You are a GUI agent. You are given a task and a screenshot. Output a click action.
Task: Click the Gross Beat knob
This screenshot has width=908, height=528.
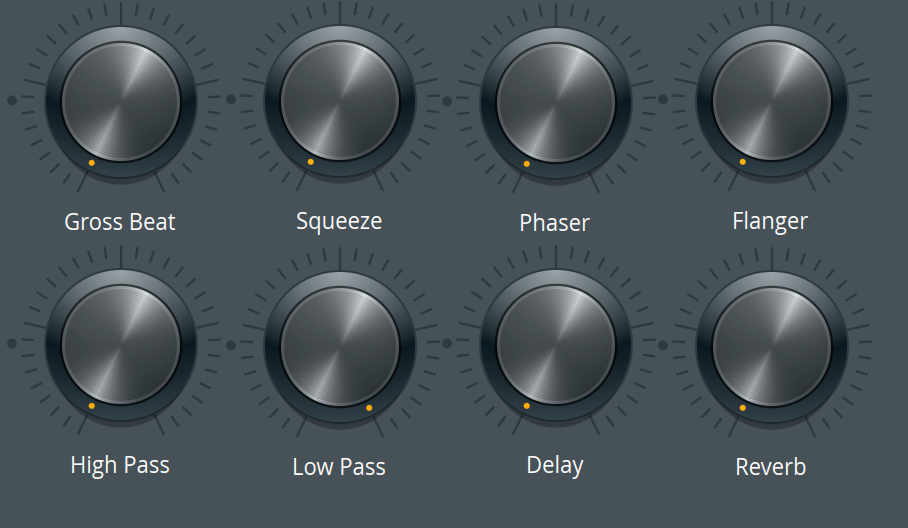(121, 102)
